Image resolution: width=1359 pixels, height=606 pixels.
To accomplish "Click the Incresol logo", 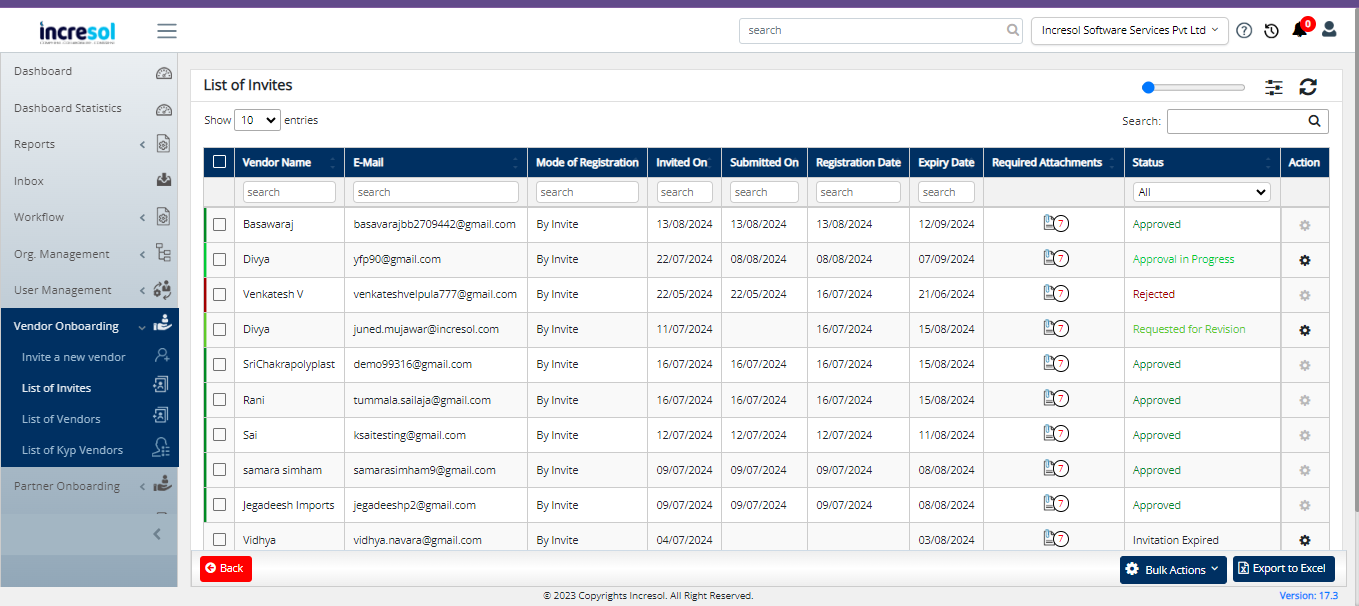I will (77, 32).
